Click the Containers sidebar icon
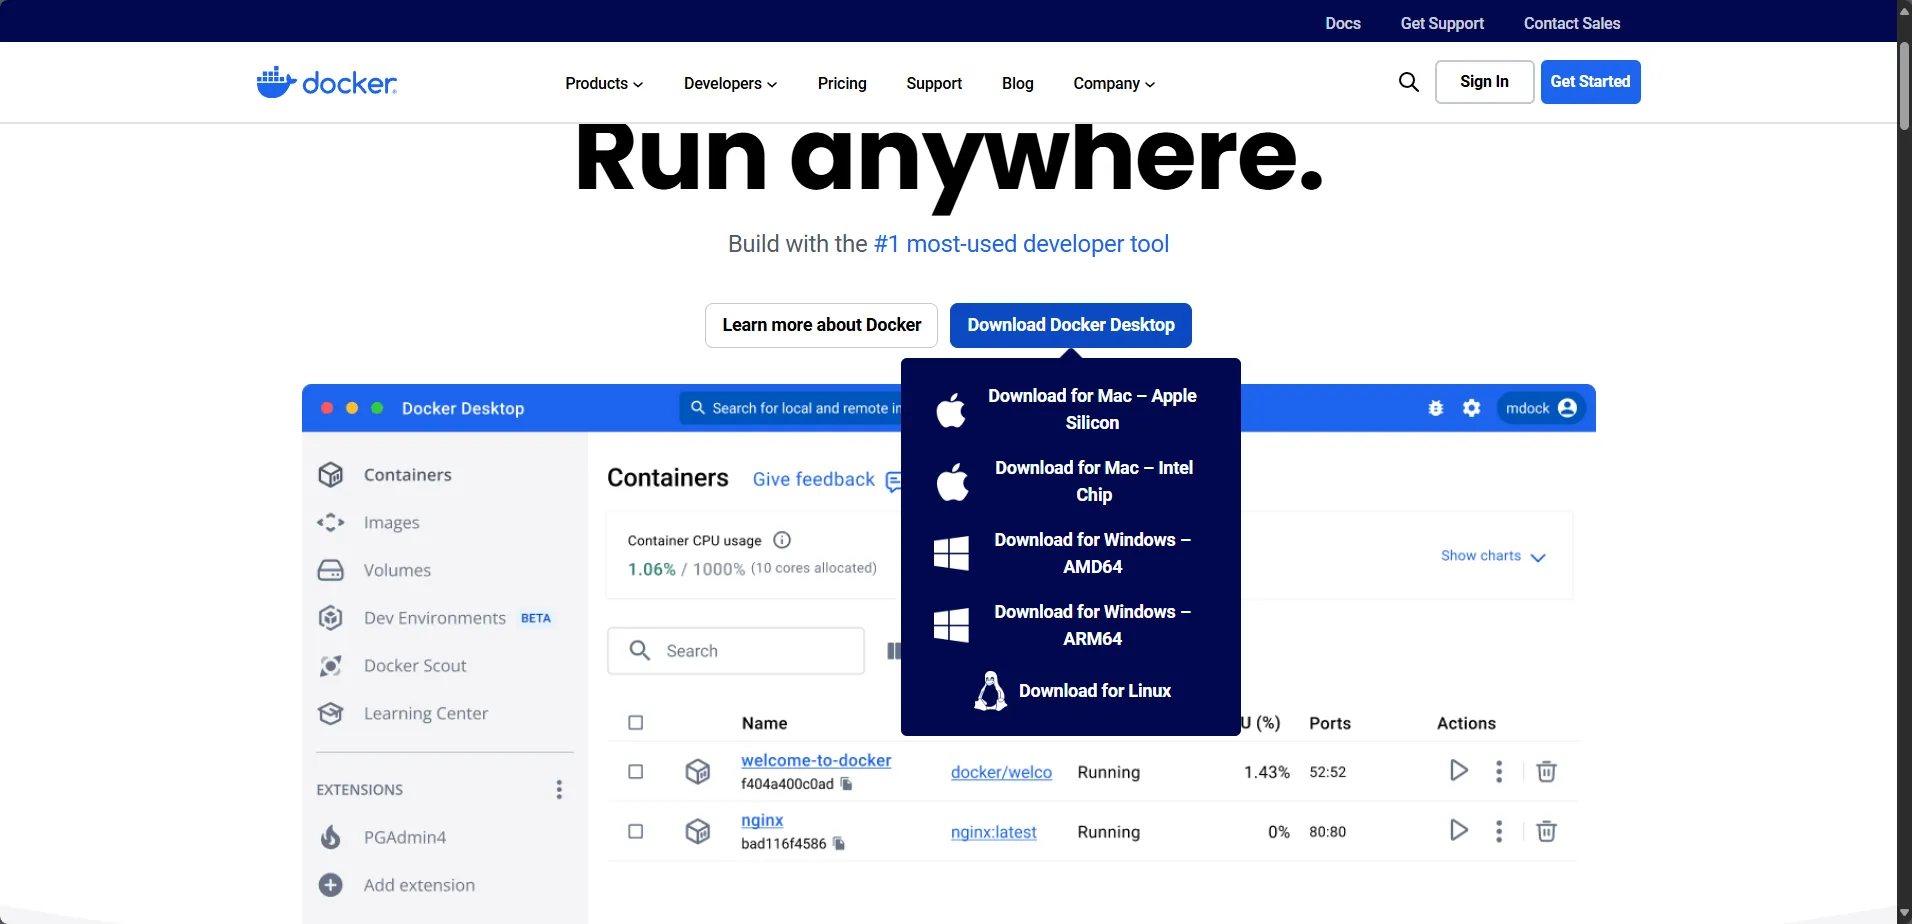 point(331,475)
